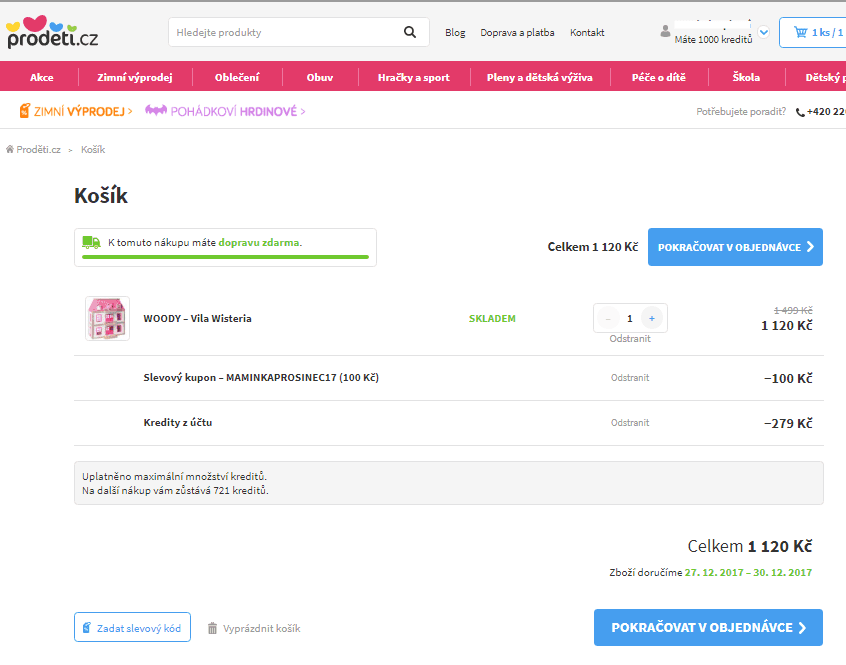846x665 pixels.
Task: Click the home breadcrumb icon
Action: 10,149
